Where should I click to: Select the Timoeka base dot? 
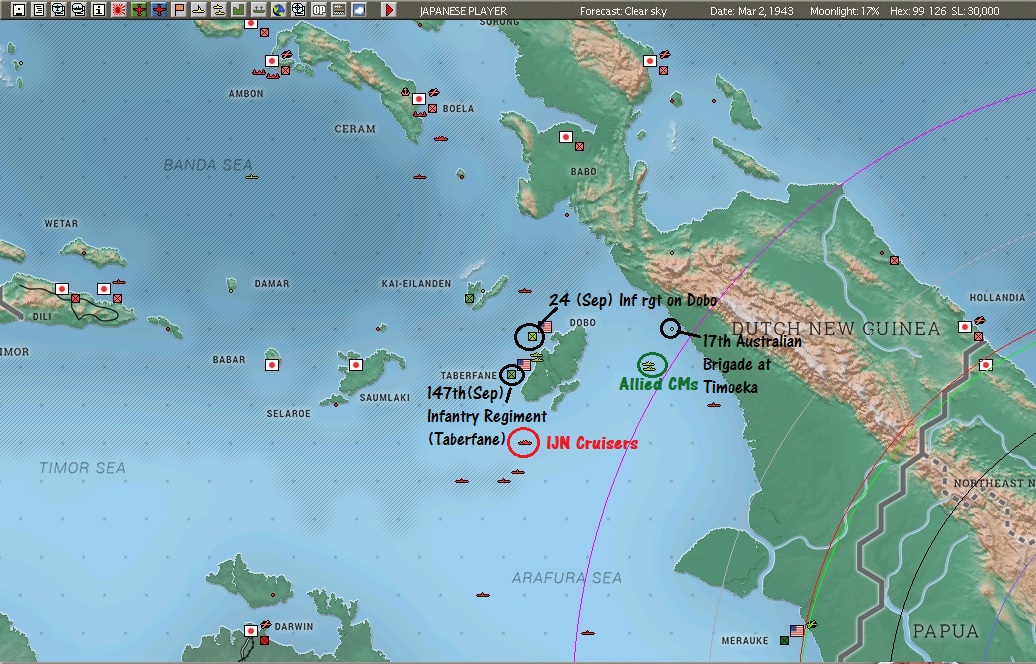672,328
